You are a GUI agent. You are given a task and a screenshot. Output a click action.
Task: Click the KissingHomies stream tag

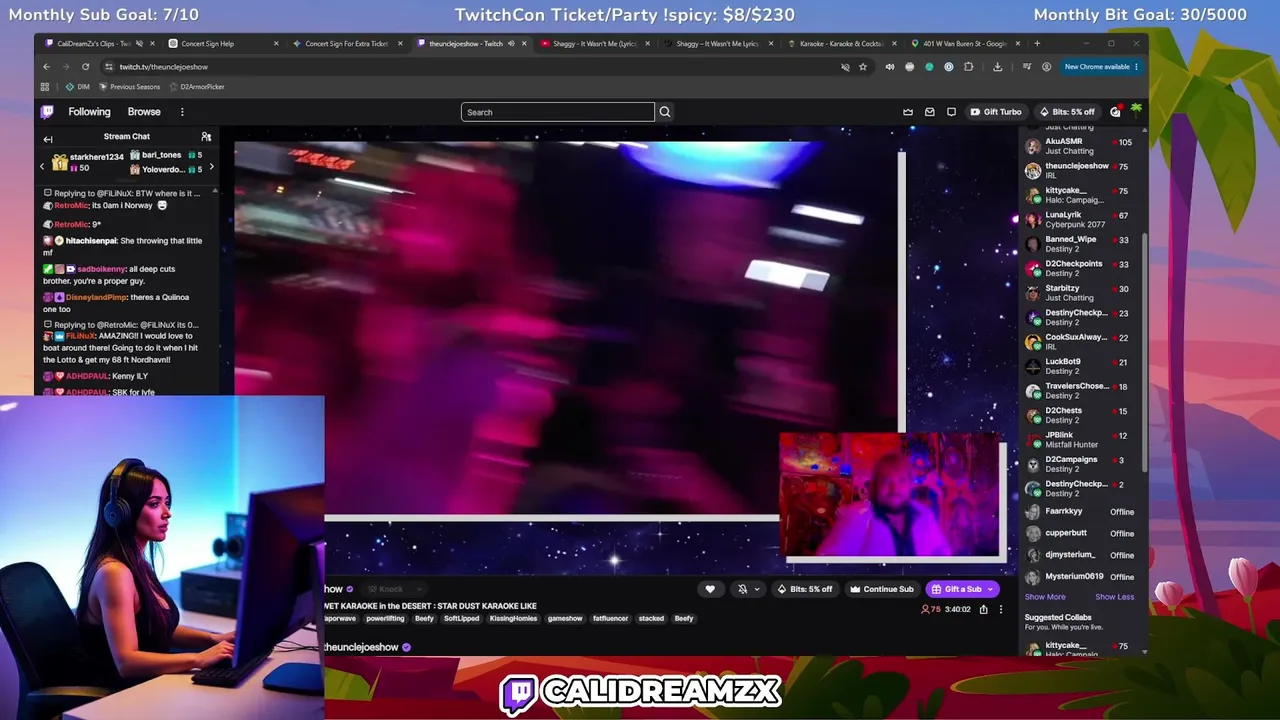[513, 619]
